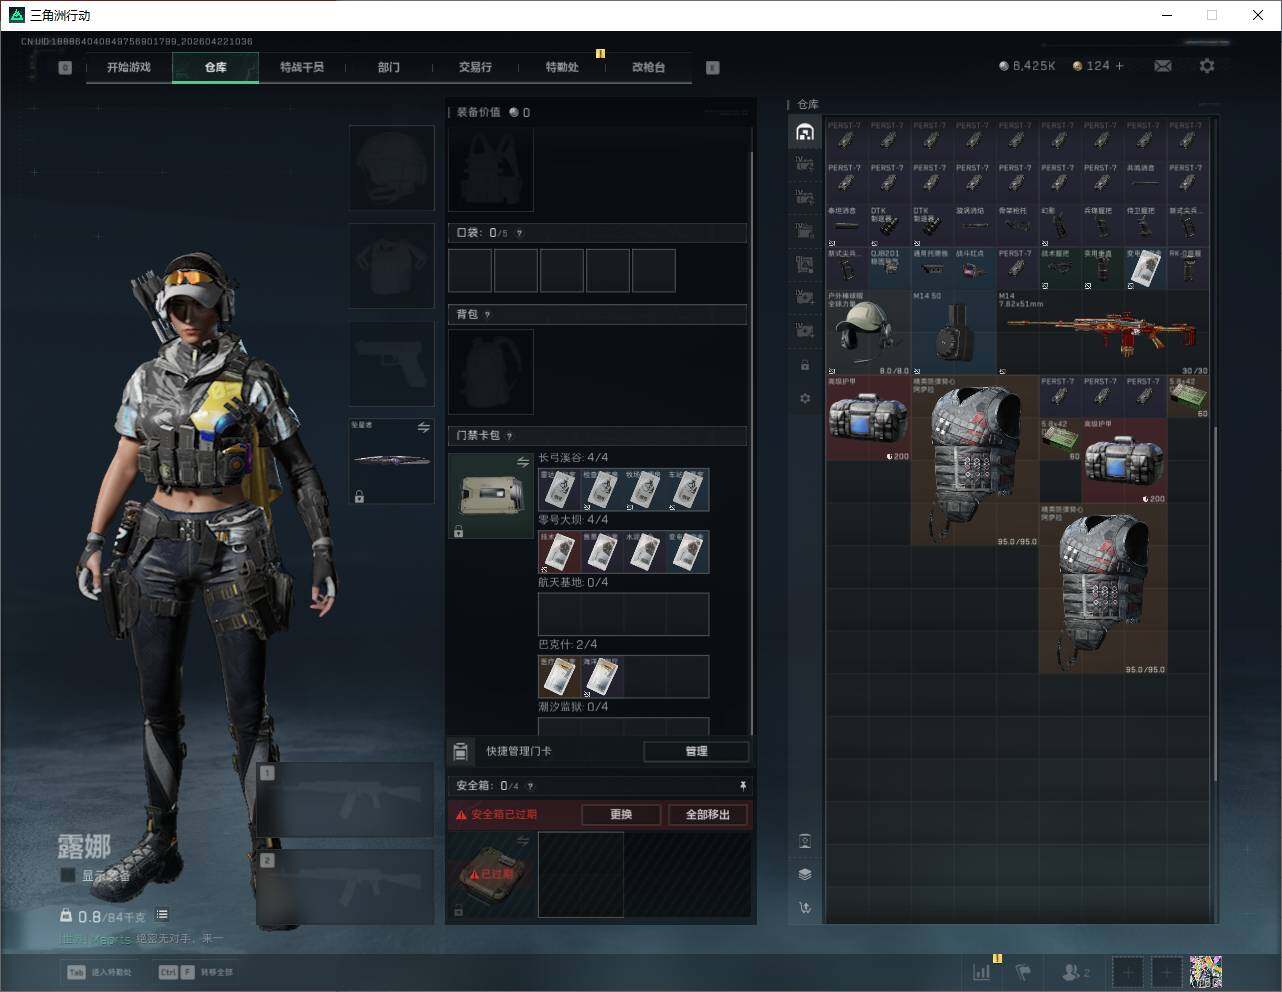Click the player avatar in bottom bar
Screen dimensions: 1282x992
point(1206,971)
